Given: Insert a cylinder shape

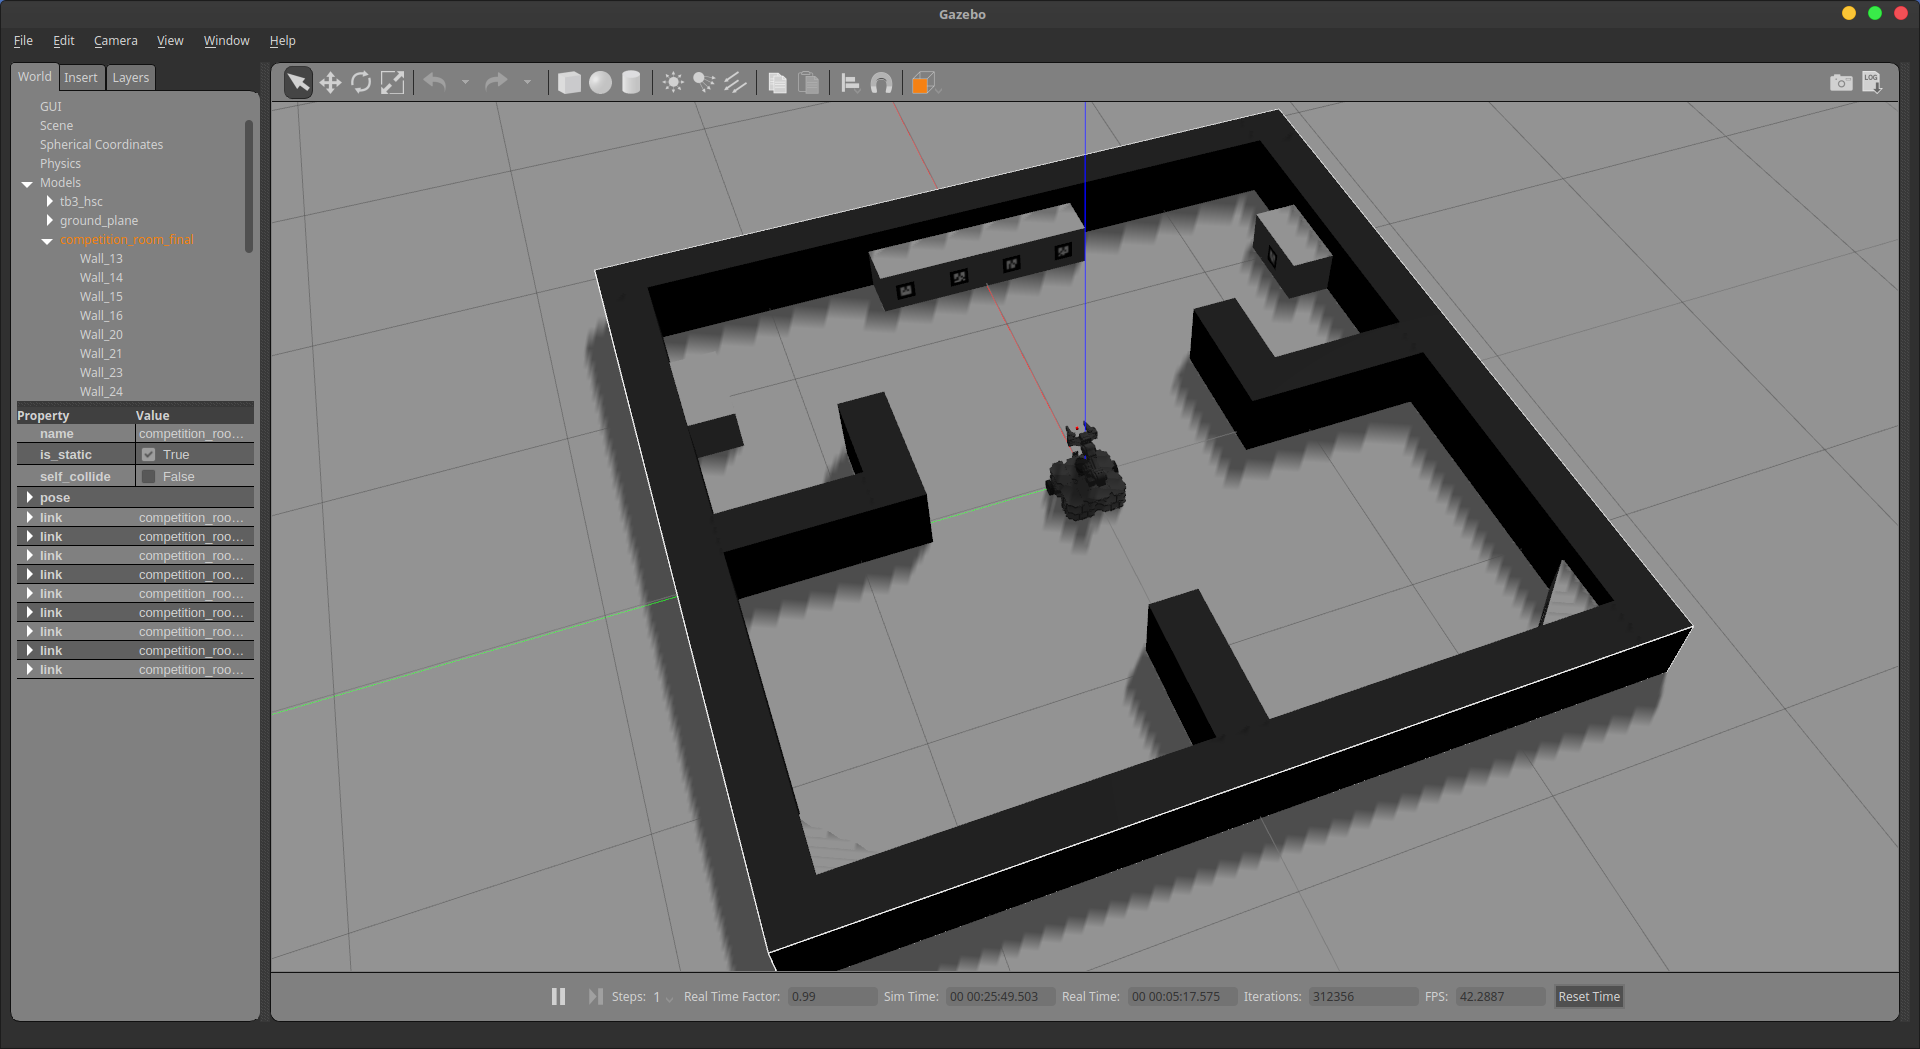Looking at the screenshot, I should (x=631, y=83).
